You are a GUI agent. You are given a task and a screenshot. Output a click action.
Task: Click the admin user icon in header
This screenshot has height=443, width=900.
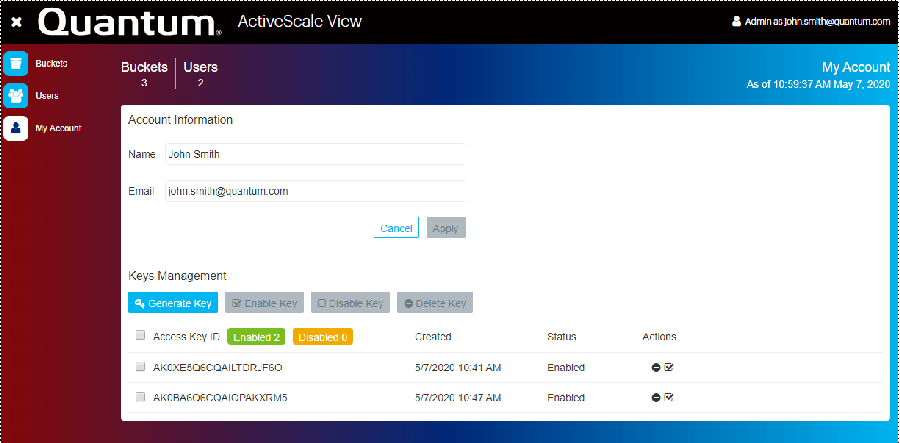click(x=737, y=21)
